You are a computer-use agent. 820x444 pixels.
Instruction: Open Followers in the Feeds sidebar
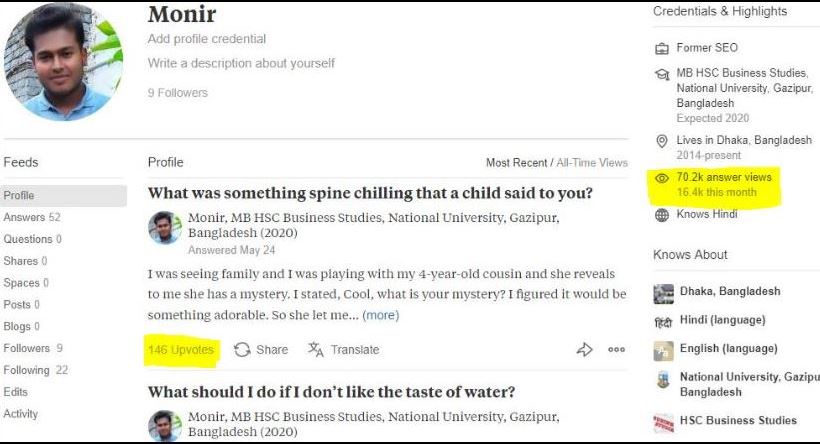[27, 348]
